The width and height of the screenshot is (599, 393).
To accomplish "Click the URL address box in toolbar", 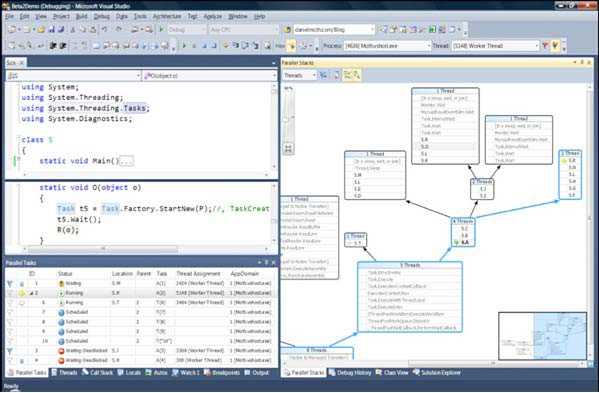I will pyautogui.click(x=334, y=29).
